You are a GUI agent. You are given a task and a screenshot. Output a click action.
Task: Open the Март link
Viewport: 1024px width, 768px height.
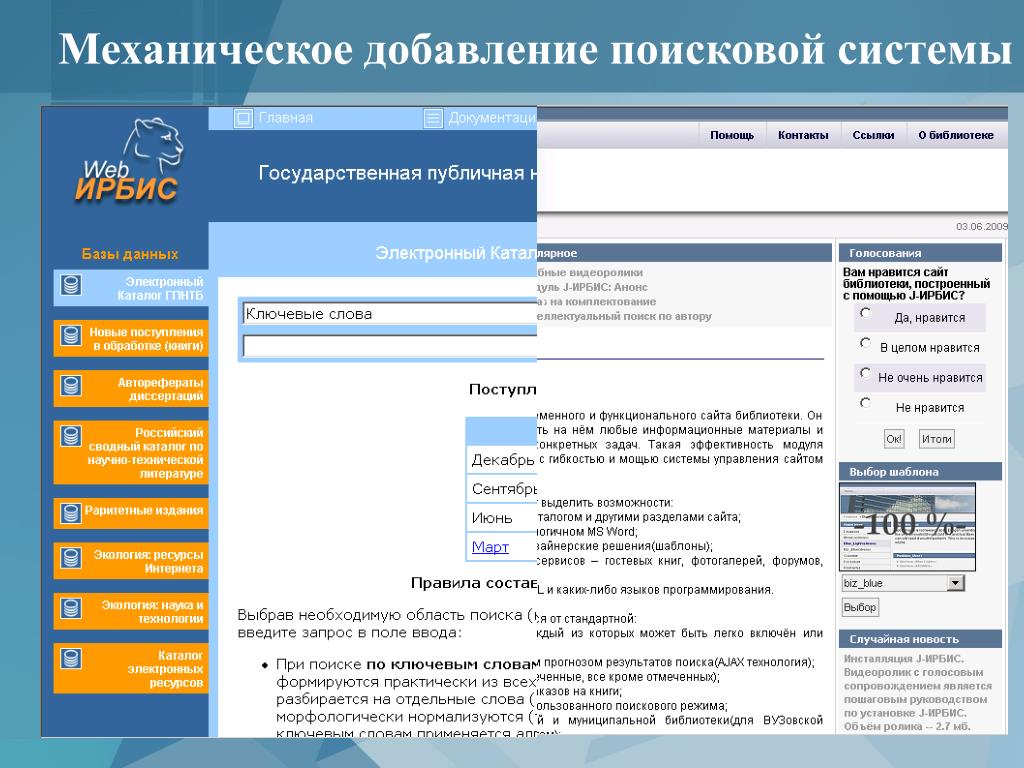[x=490, y=547]
